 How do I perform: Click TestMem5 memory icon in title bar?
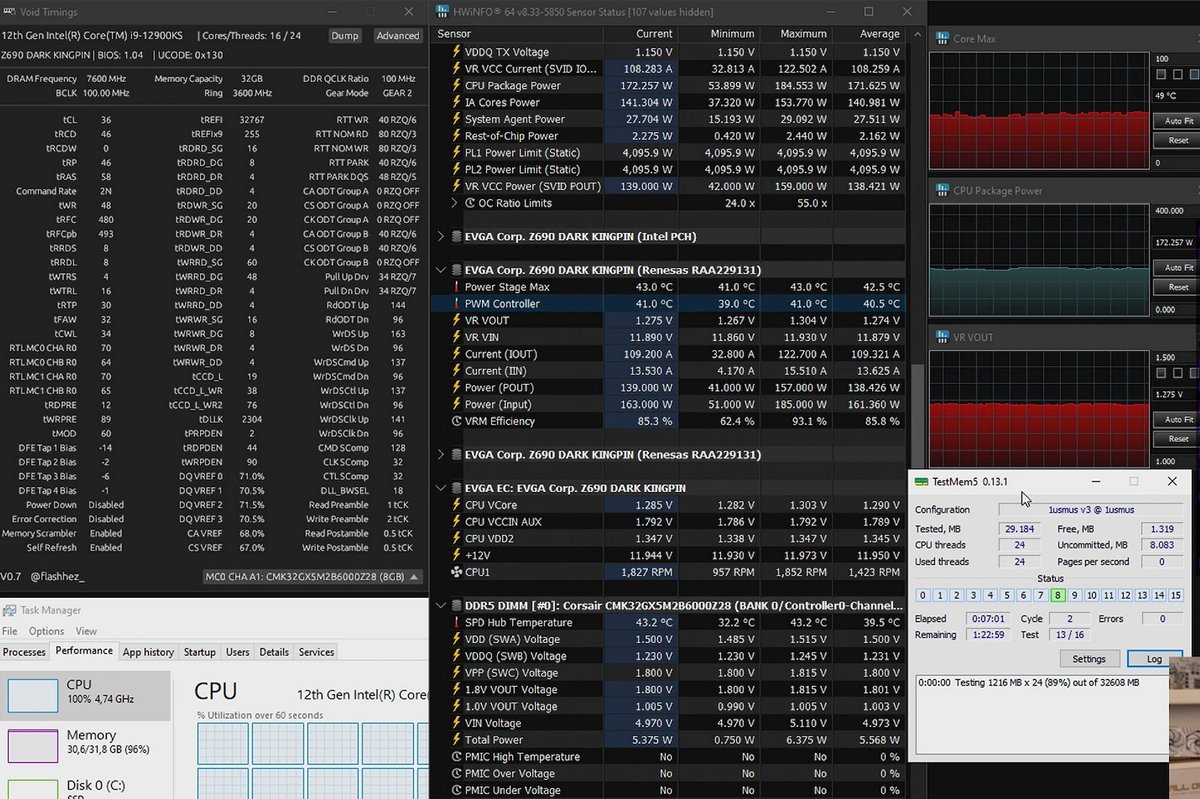click(921, 481)
